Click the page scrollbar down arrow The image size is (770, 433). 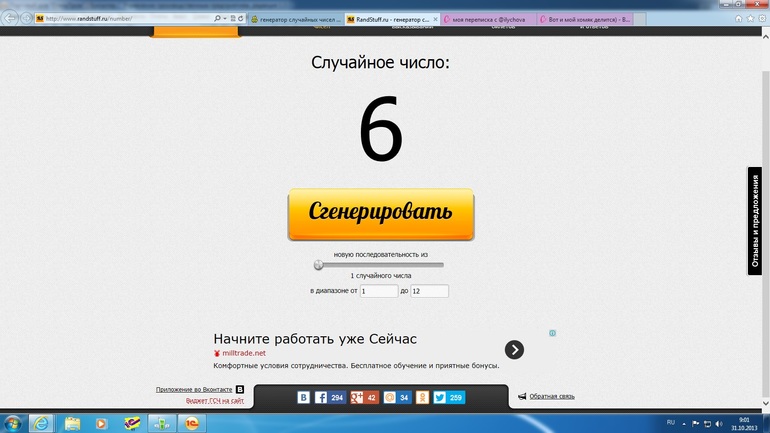(766, 404)
